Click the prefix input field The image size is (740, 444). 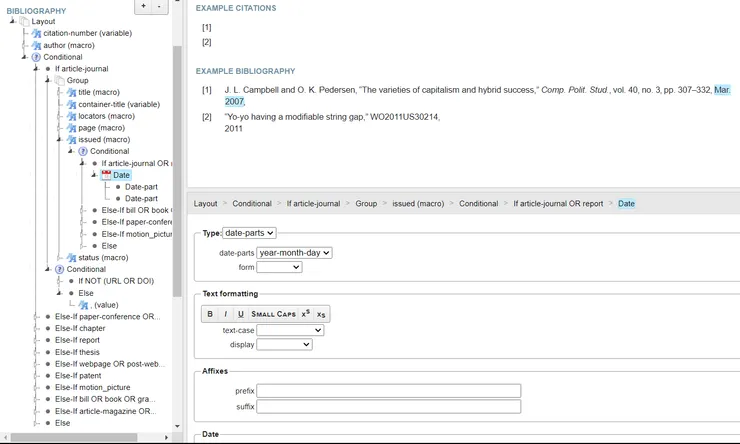point(388,391)
